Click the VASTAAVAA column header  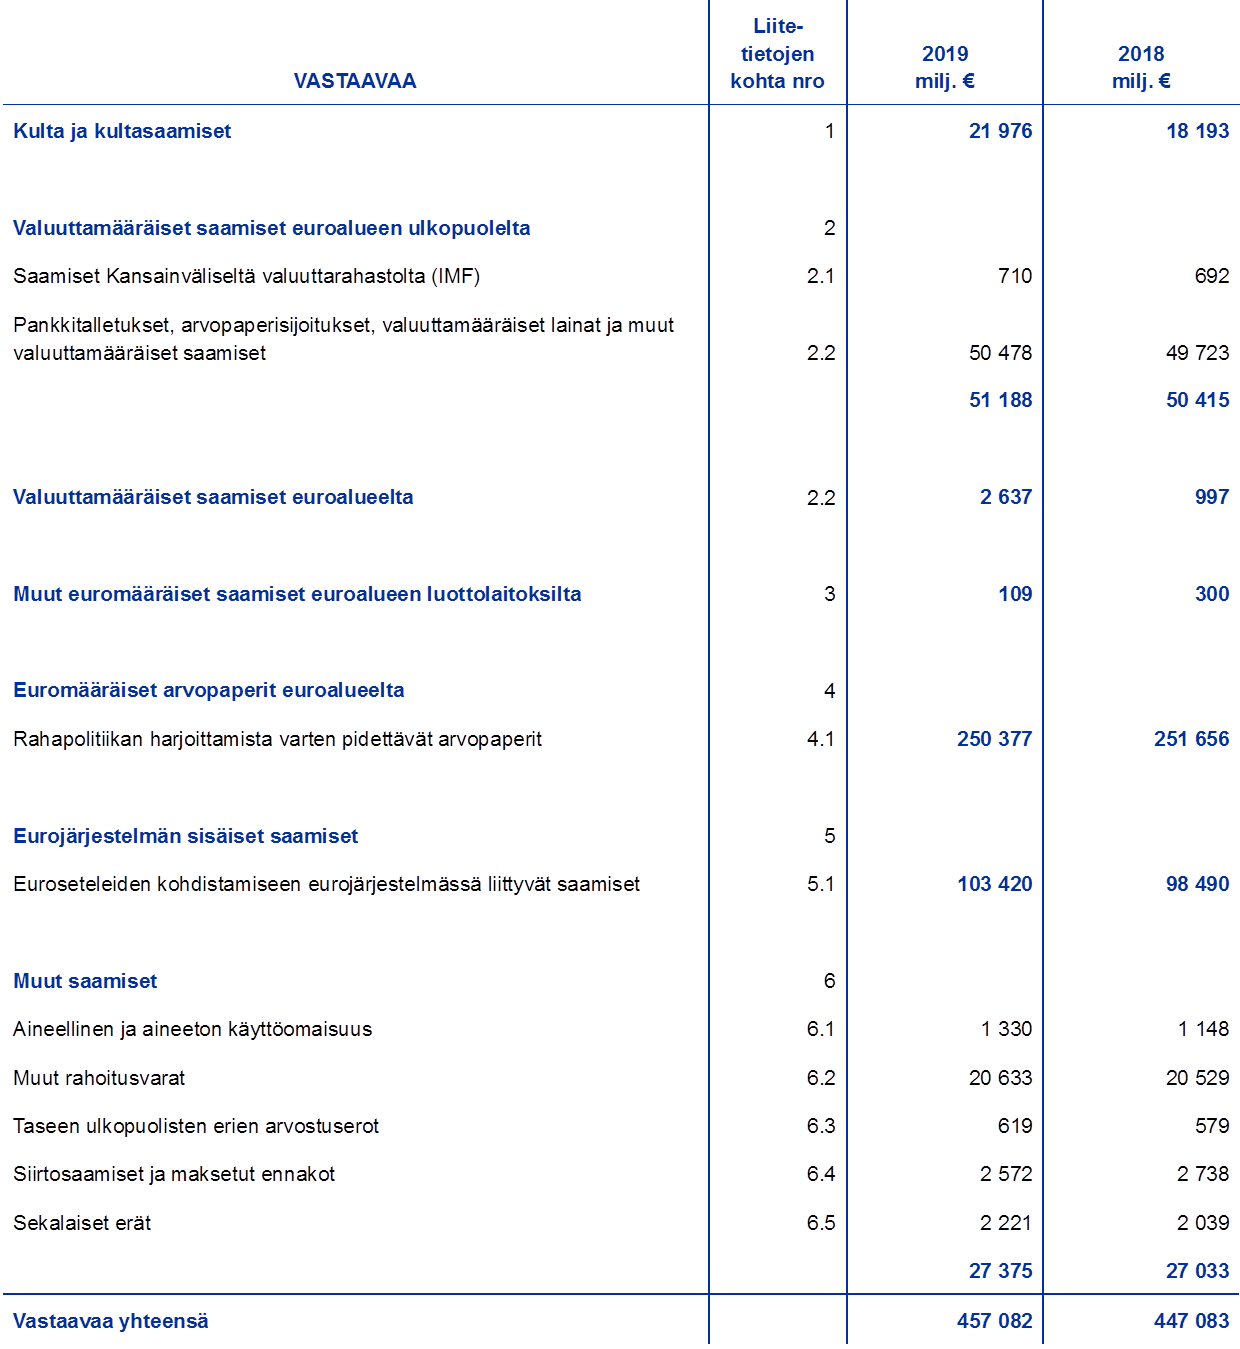354,81
